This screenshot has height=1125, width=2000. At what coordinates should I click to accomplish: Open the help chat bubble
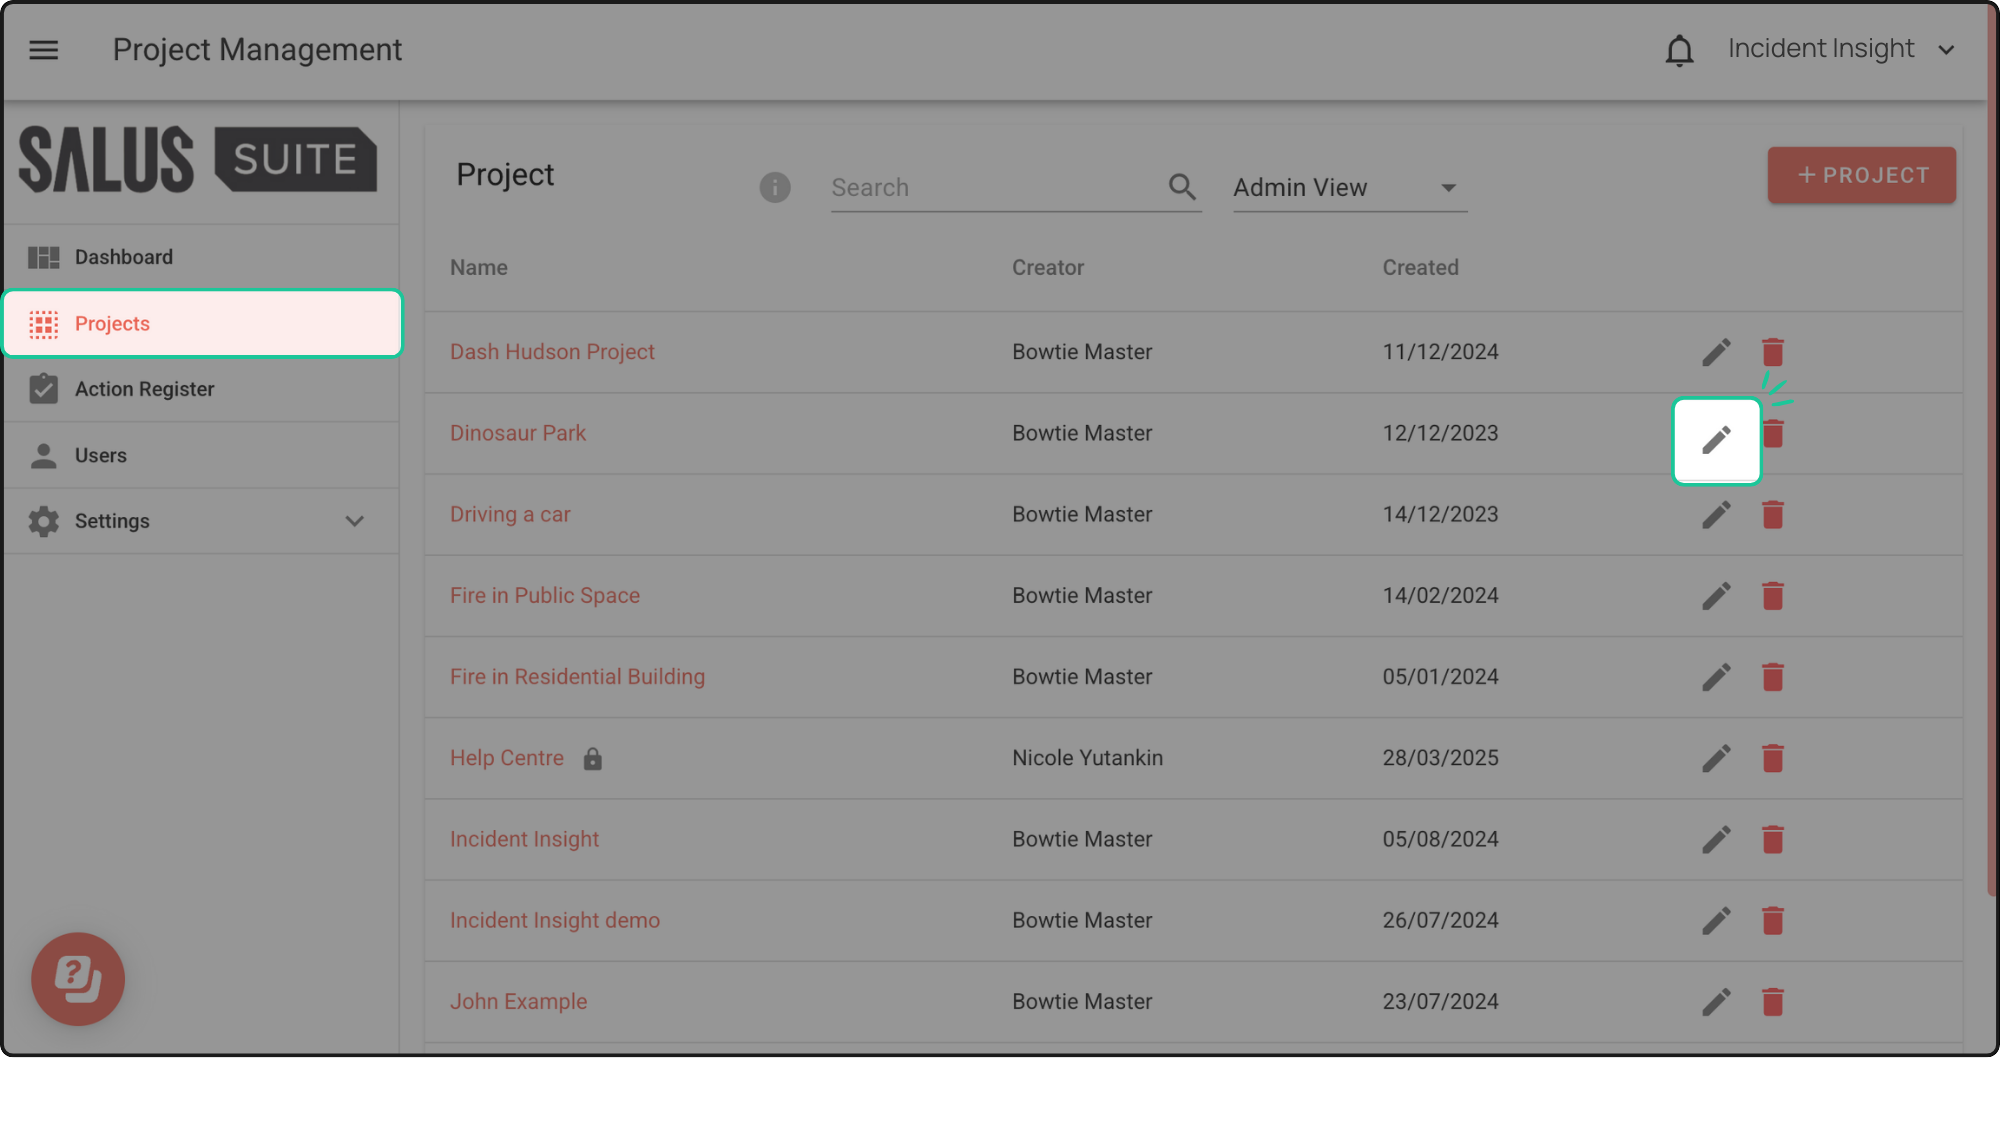pyautogui.click(x=78, y=978)
